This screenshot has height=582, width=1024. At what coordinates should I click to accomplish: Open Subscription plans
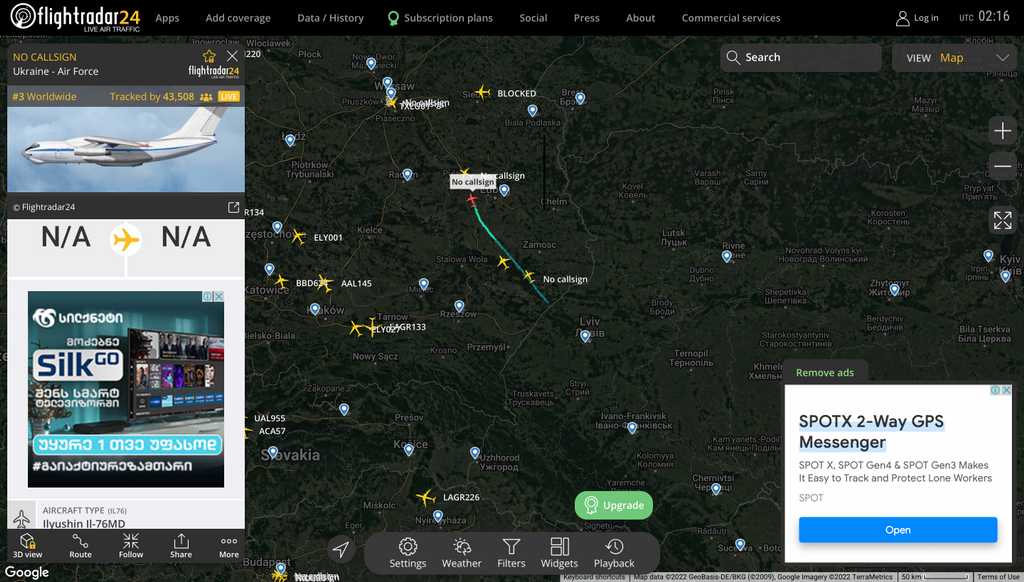click(440, 18)
